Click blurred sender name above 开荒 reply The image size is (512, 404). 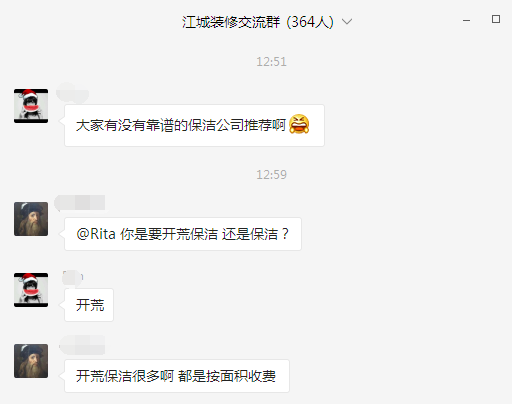tap(72, 278)
